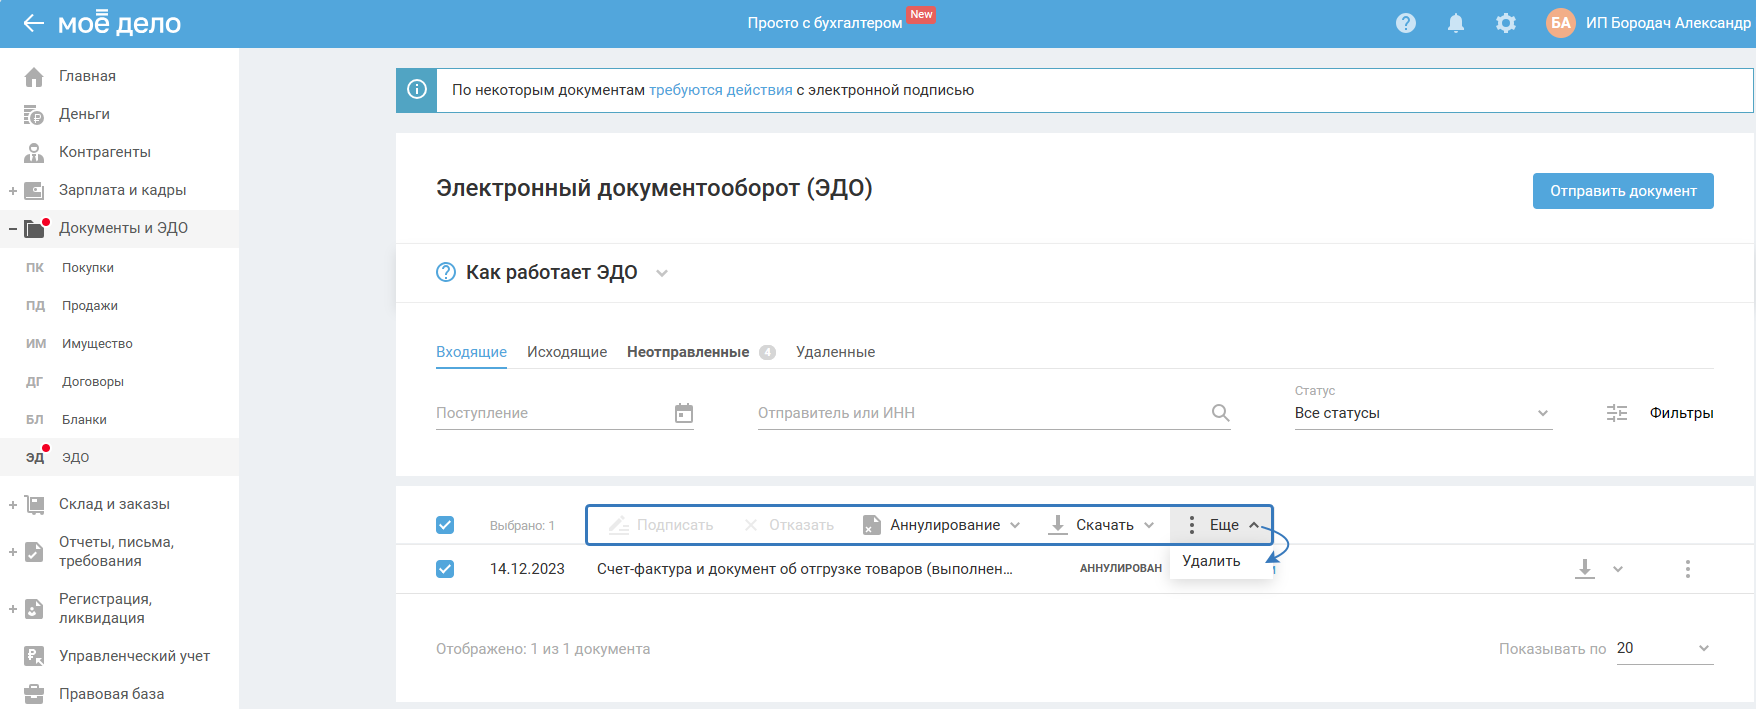Open the Аннулирование dropdown chevron
The image size is (1756, 709).
(x=1015, y=525)
